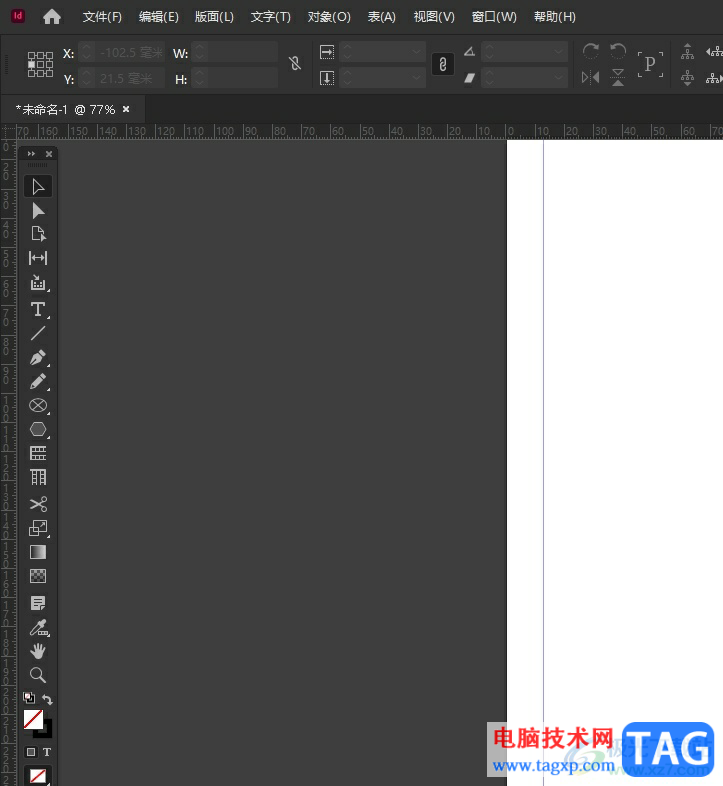This screenshot has width=723, height=786.
Task: Click the reference point locator grid
Action: 40,65
